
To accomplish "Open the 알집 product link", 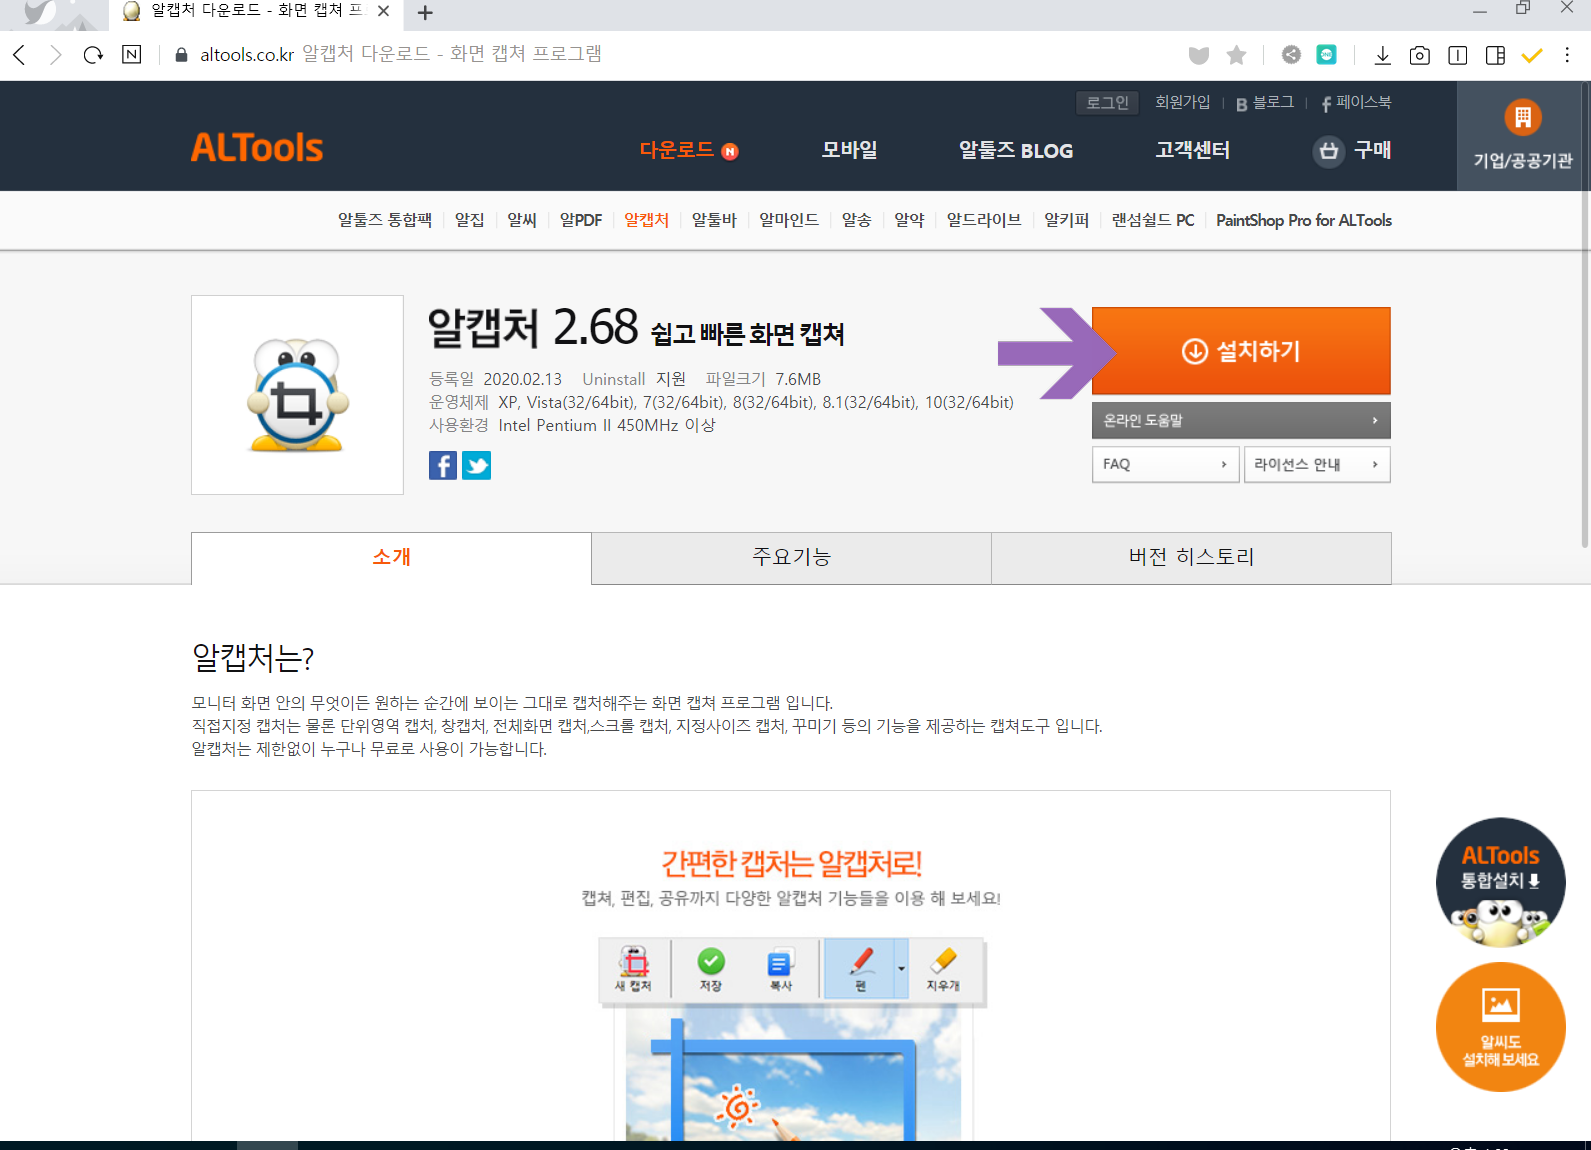I will click(x=469, y=220).
